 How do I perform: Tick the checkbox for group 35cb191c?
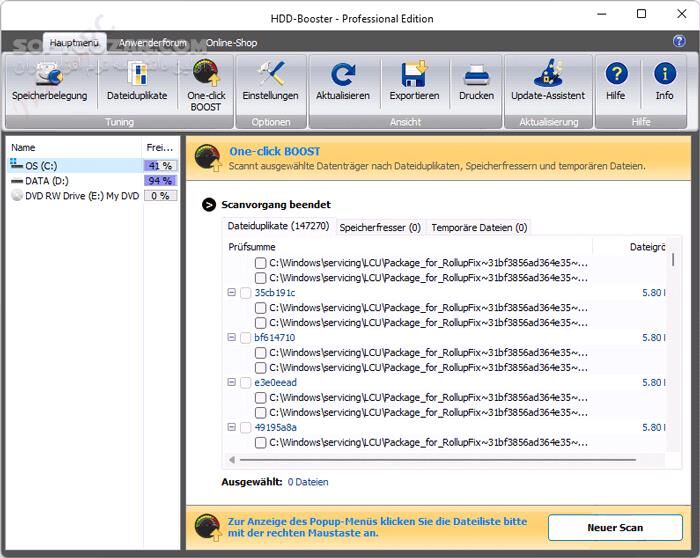point(246,293)
